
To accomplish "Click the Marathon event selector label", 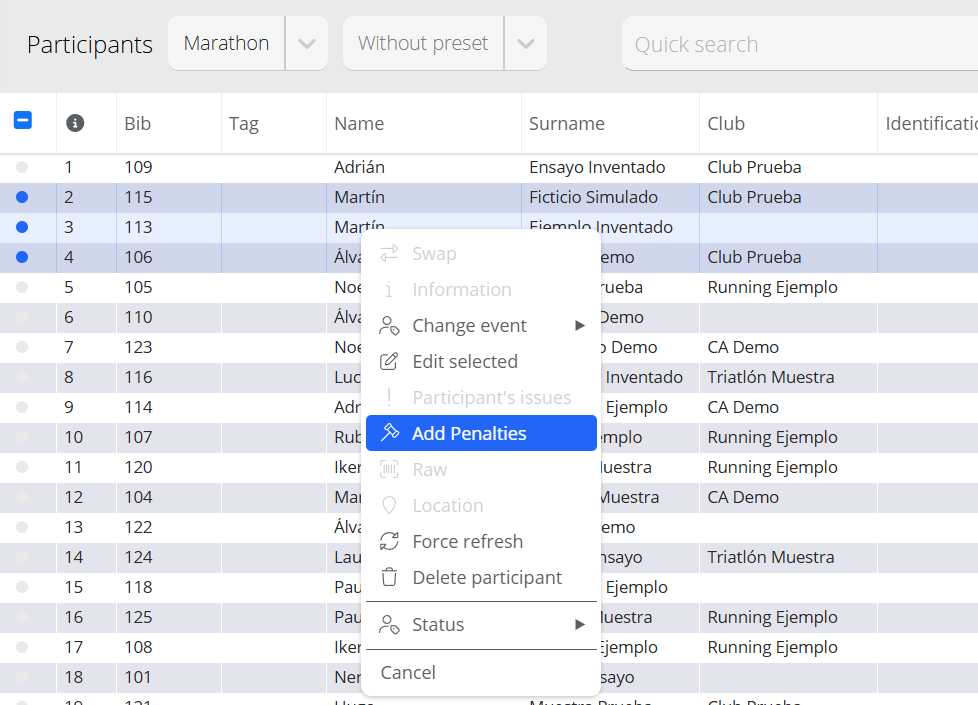I will (226, 43).
